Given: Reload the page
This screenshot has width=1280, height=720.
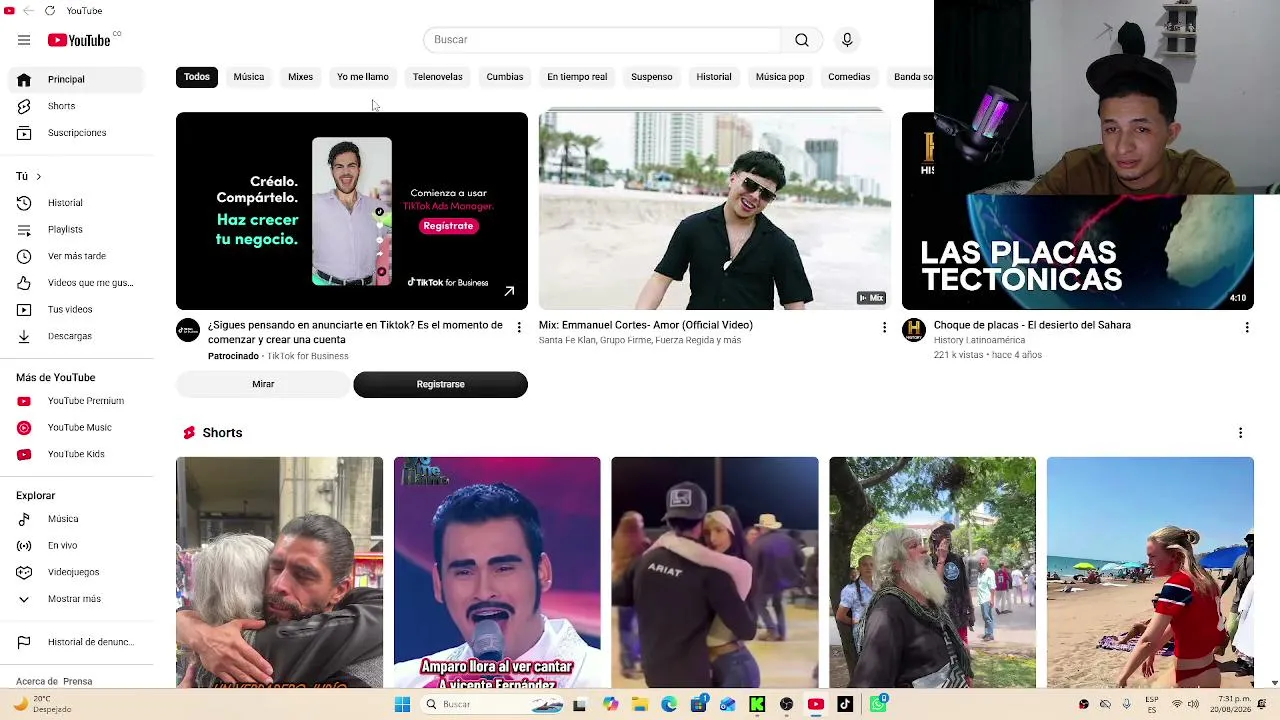Looking at the screenshot, I should 50,11.
